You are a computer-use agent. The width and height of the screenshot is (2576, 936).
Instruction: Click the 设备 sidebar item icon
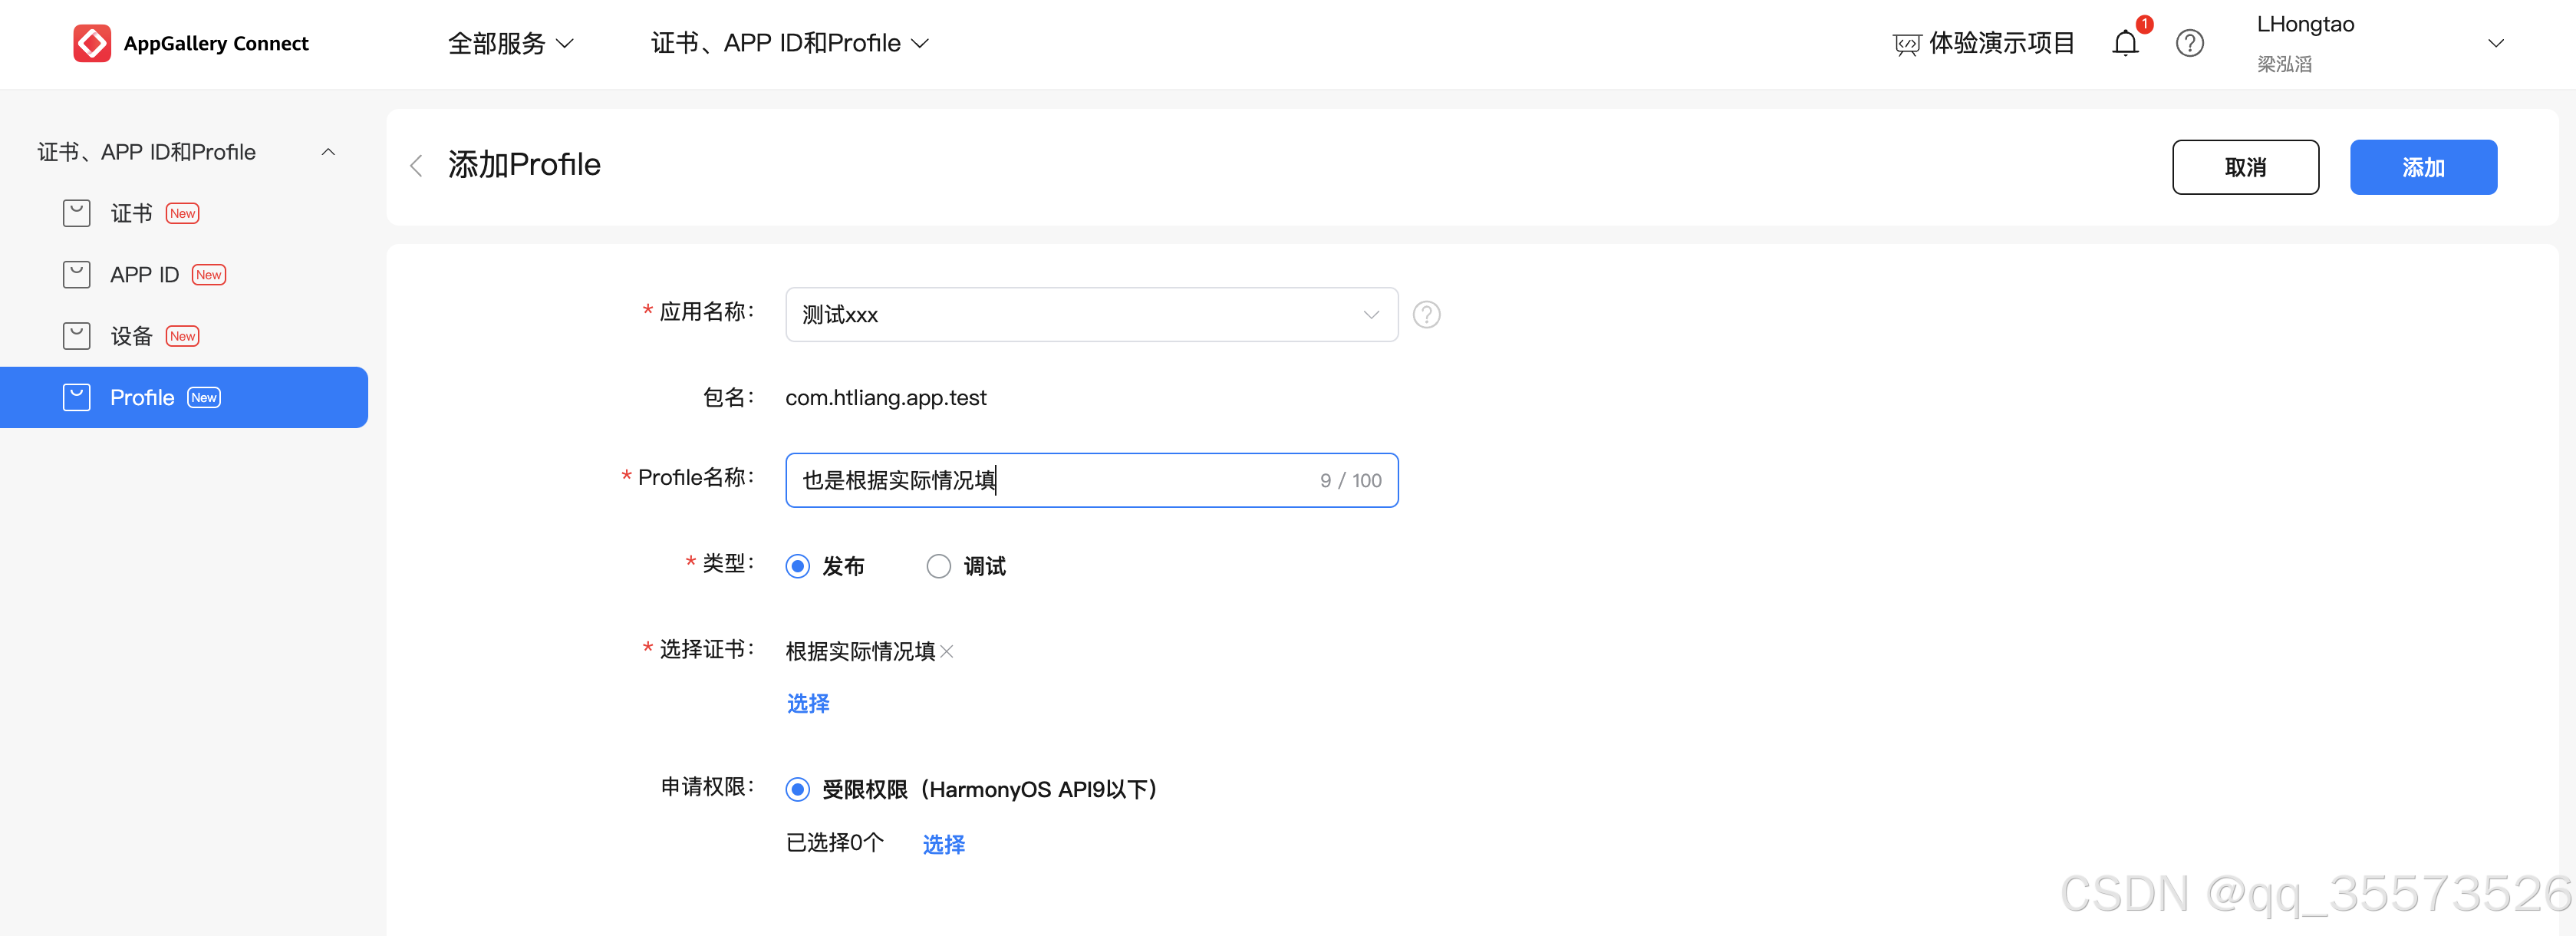point(77,336)
